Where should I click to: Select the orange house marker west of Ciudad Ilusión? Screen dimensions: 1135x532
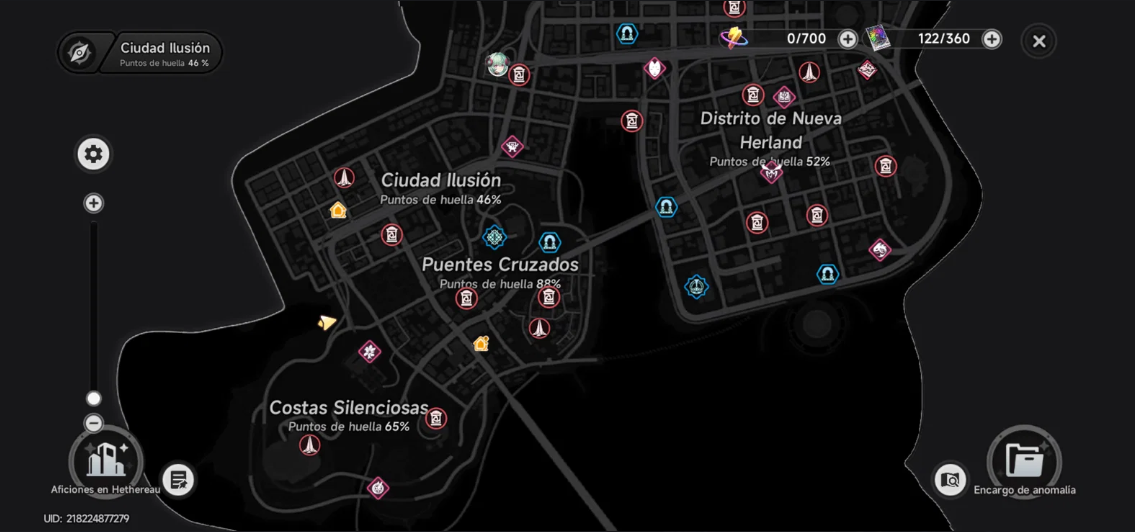coord(338,210)
